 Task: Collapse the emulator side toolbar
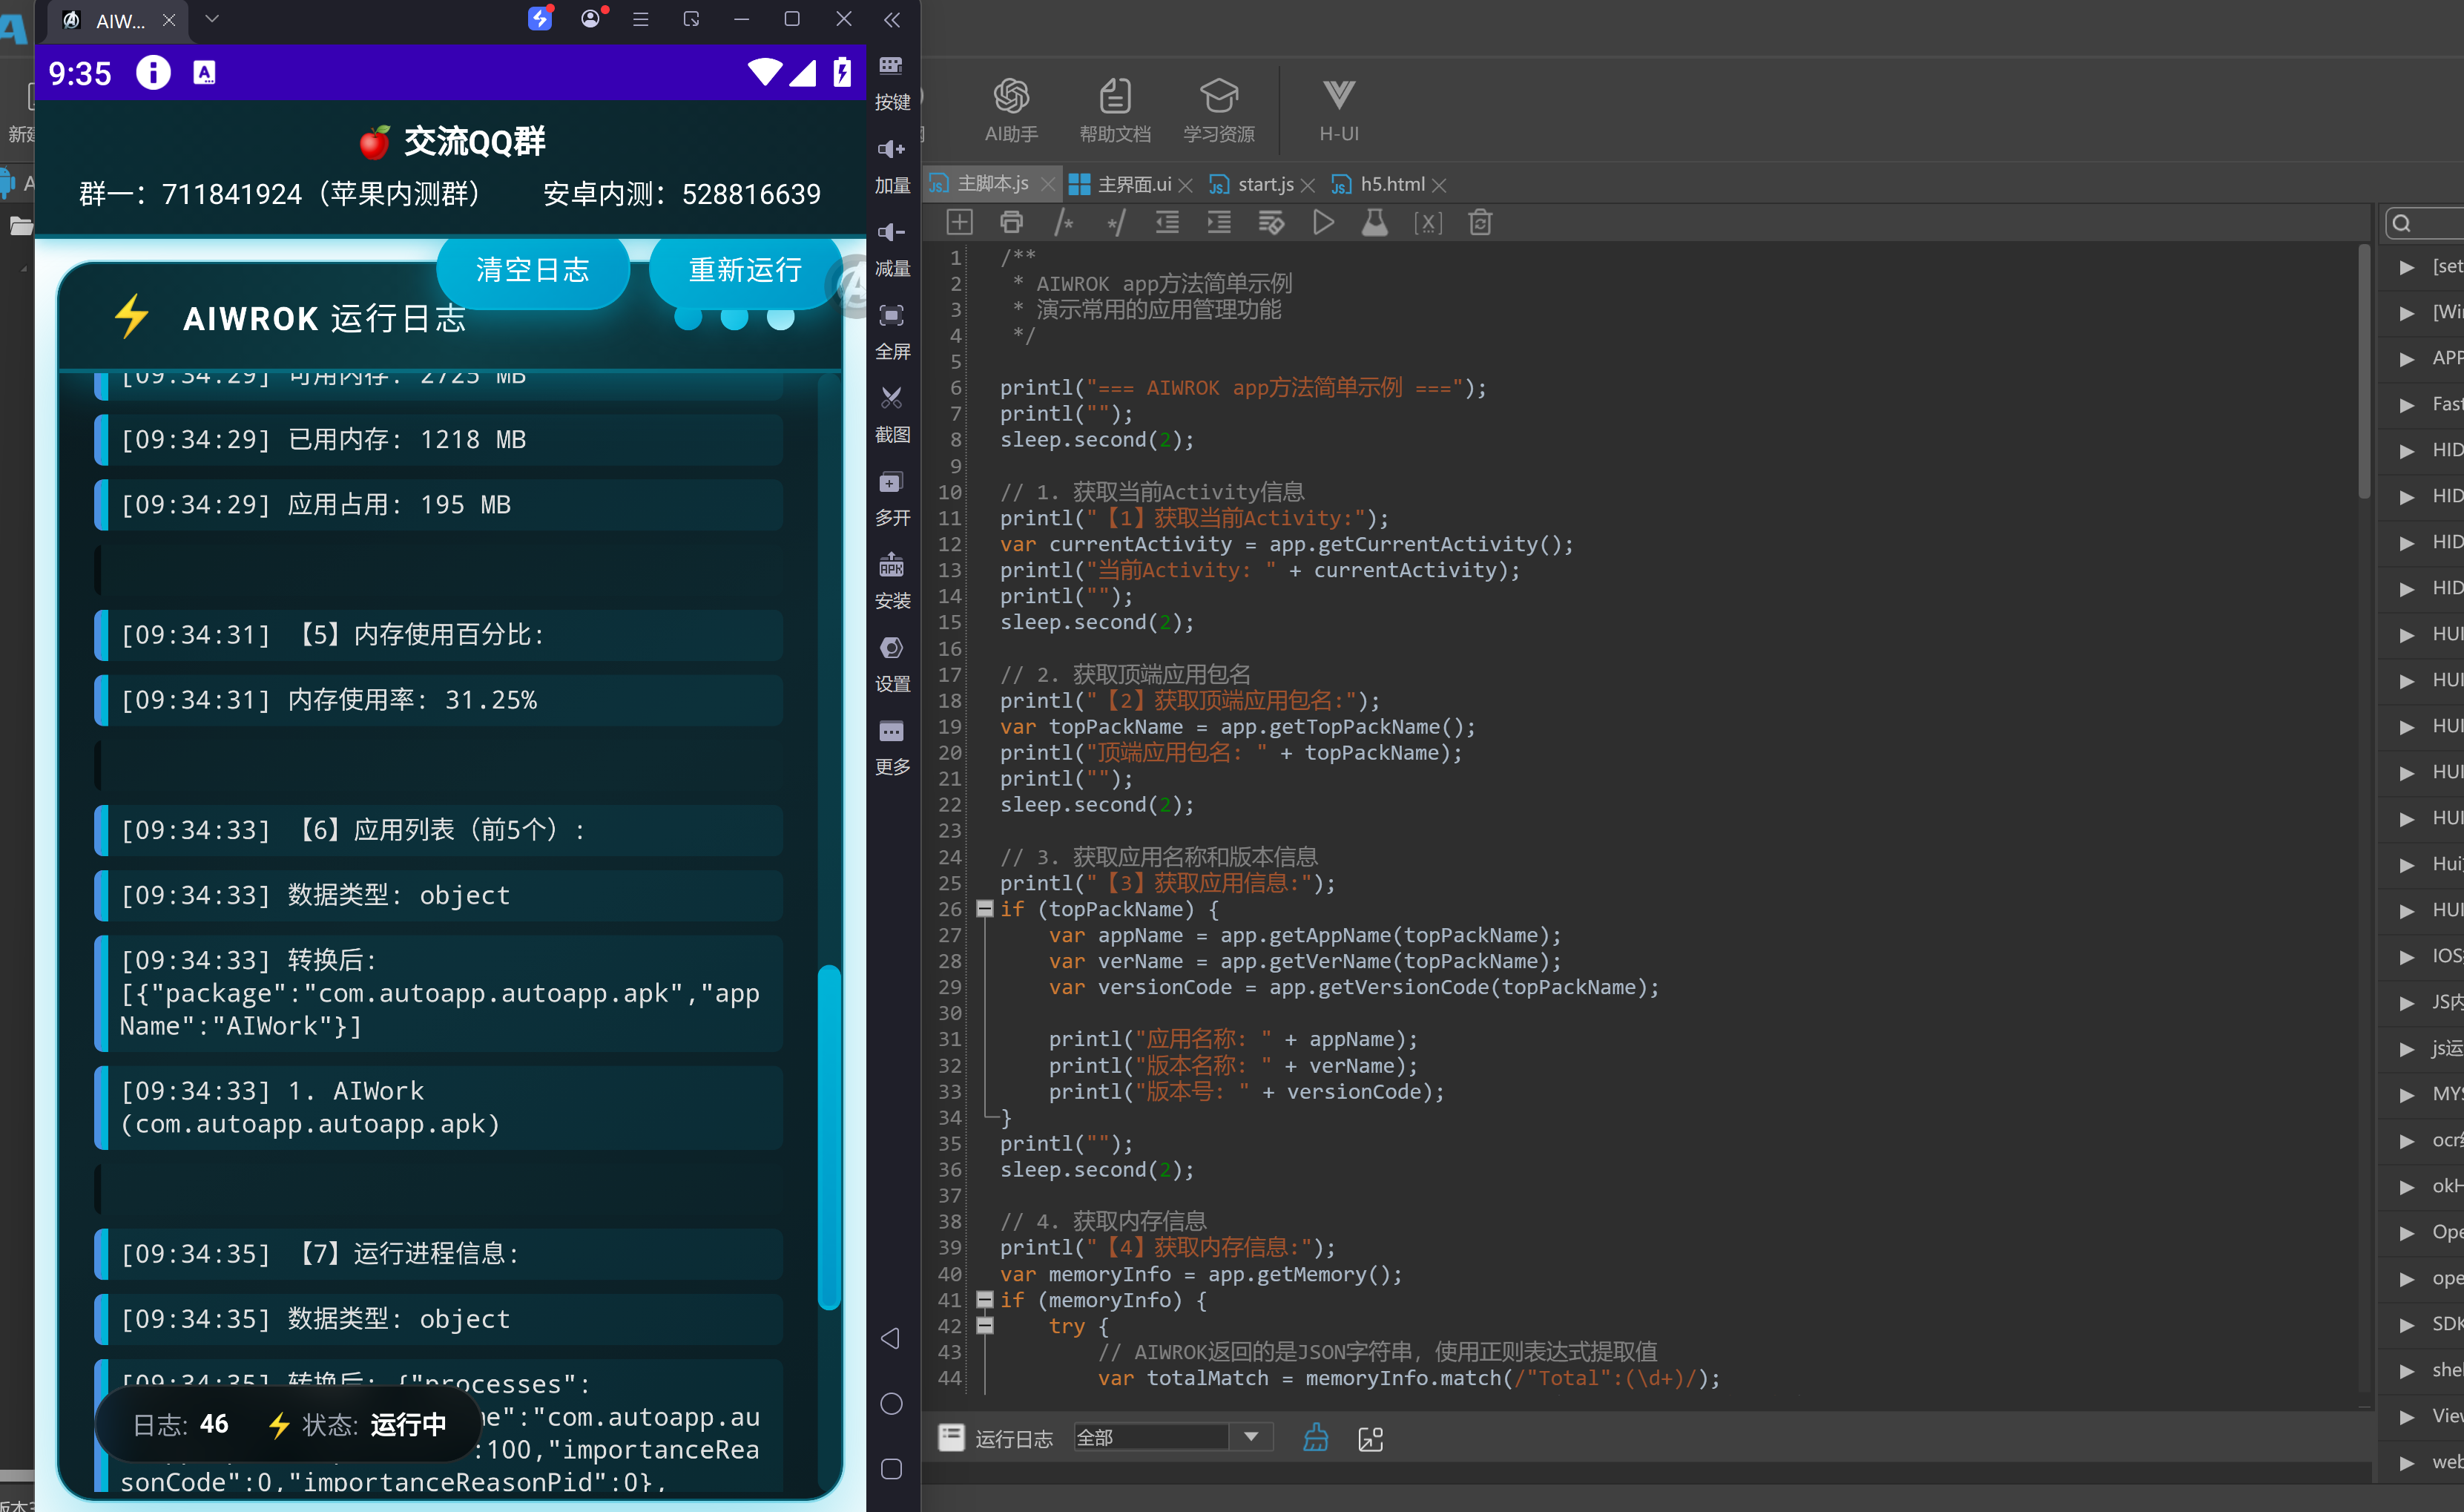[x=892, y=19]
